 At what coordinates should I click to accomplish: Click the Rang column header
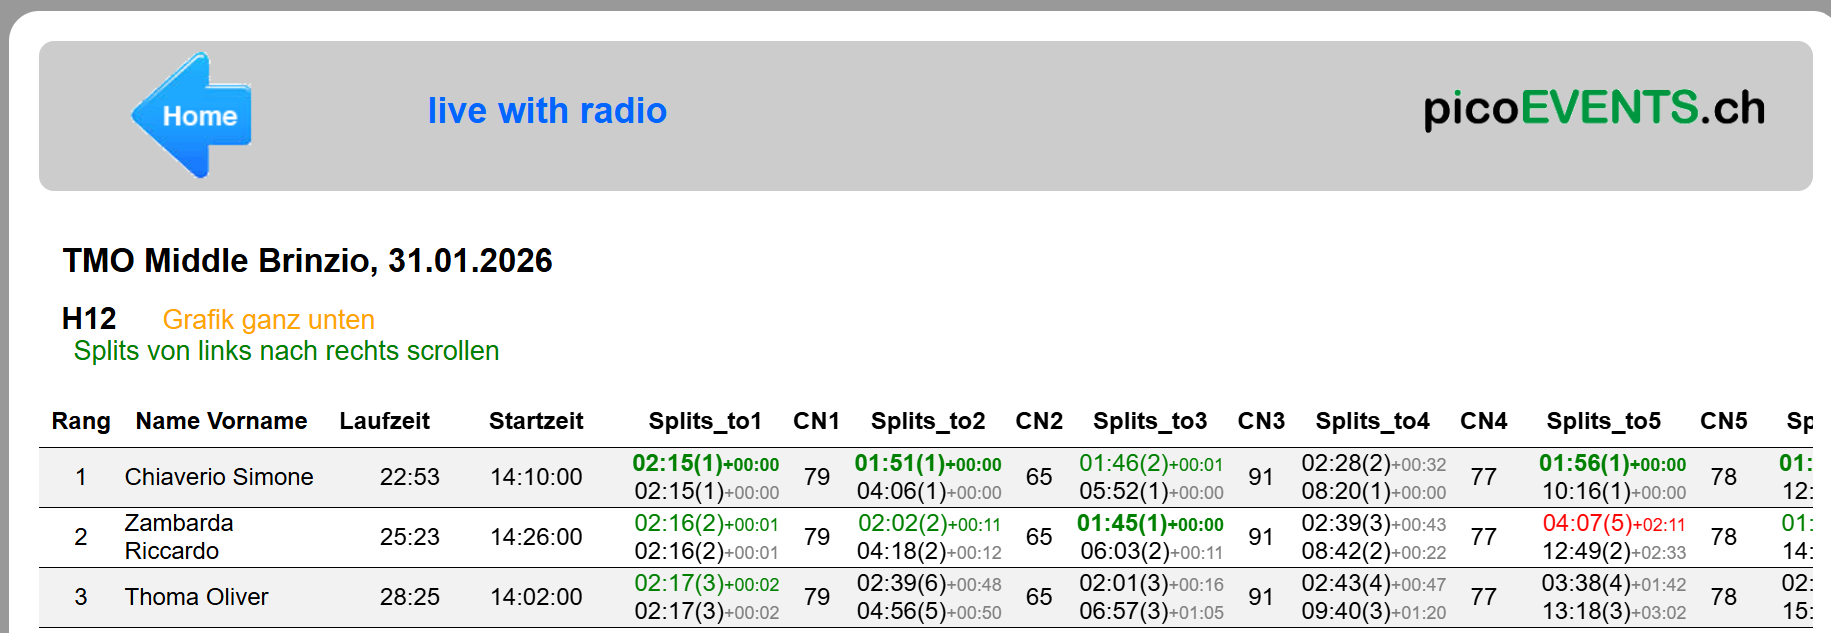coord(81,421)
